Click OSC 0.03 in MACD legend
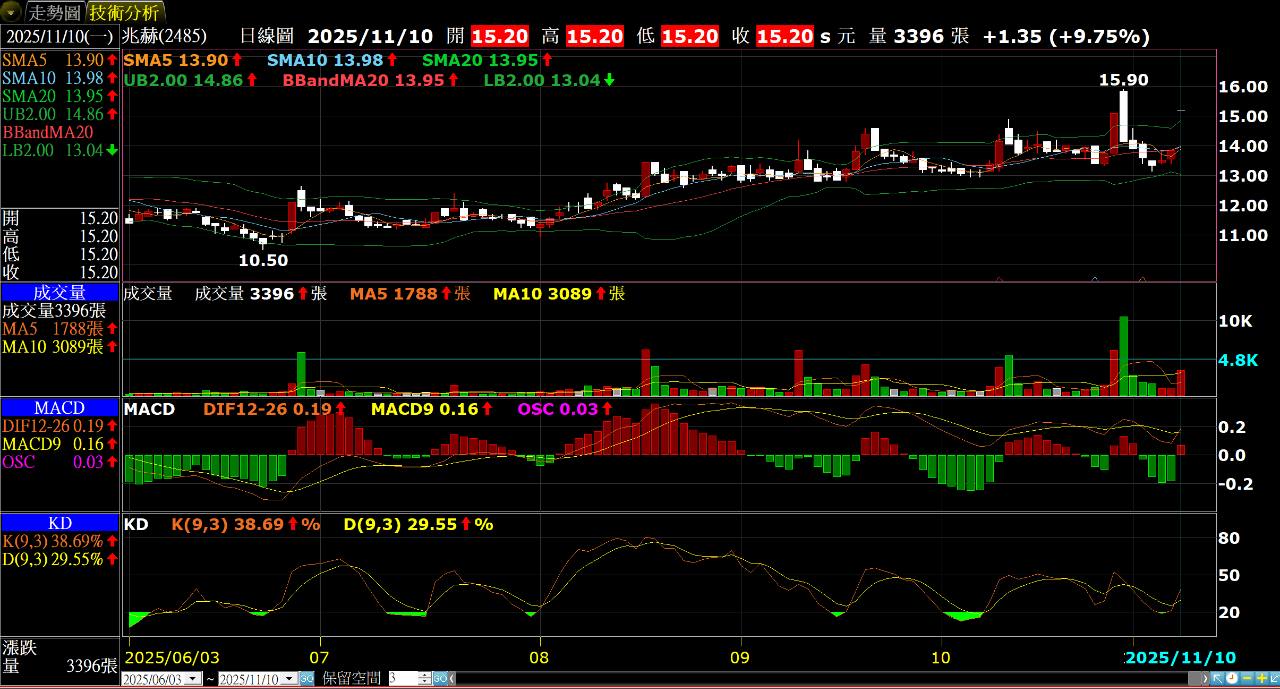This screenshot has width=1280, height=689. (x=566, y=409)
